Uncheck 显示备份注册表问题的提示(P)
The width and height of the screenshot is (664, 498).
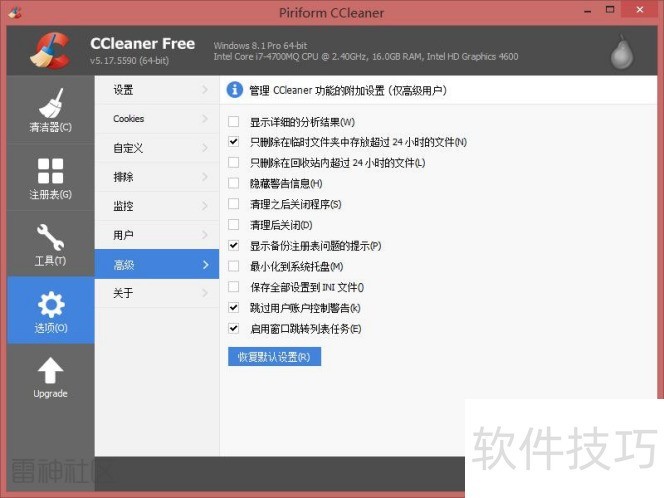tap(233, 245)
